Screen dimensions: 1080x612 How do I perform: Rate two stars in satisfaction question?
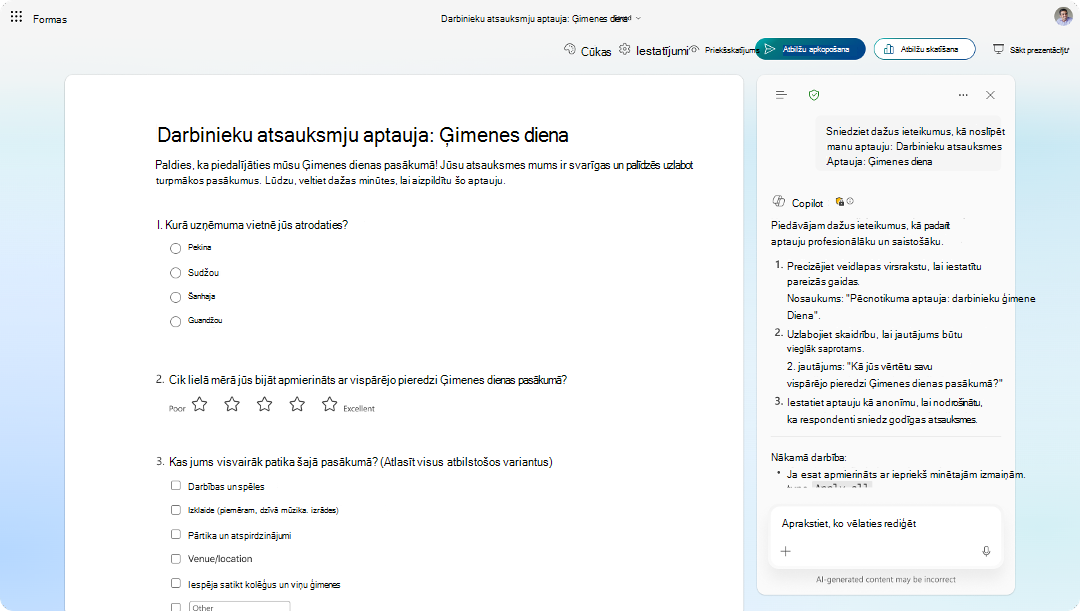[232, 404]
